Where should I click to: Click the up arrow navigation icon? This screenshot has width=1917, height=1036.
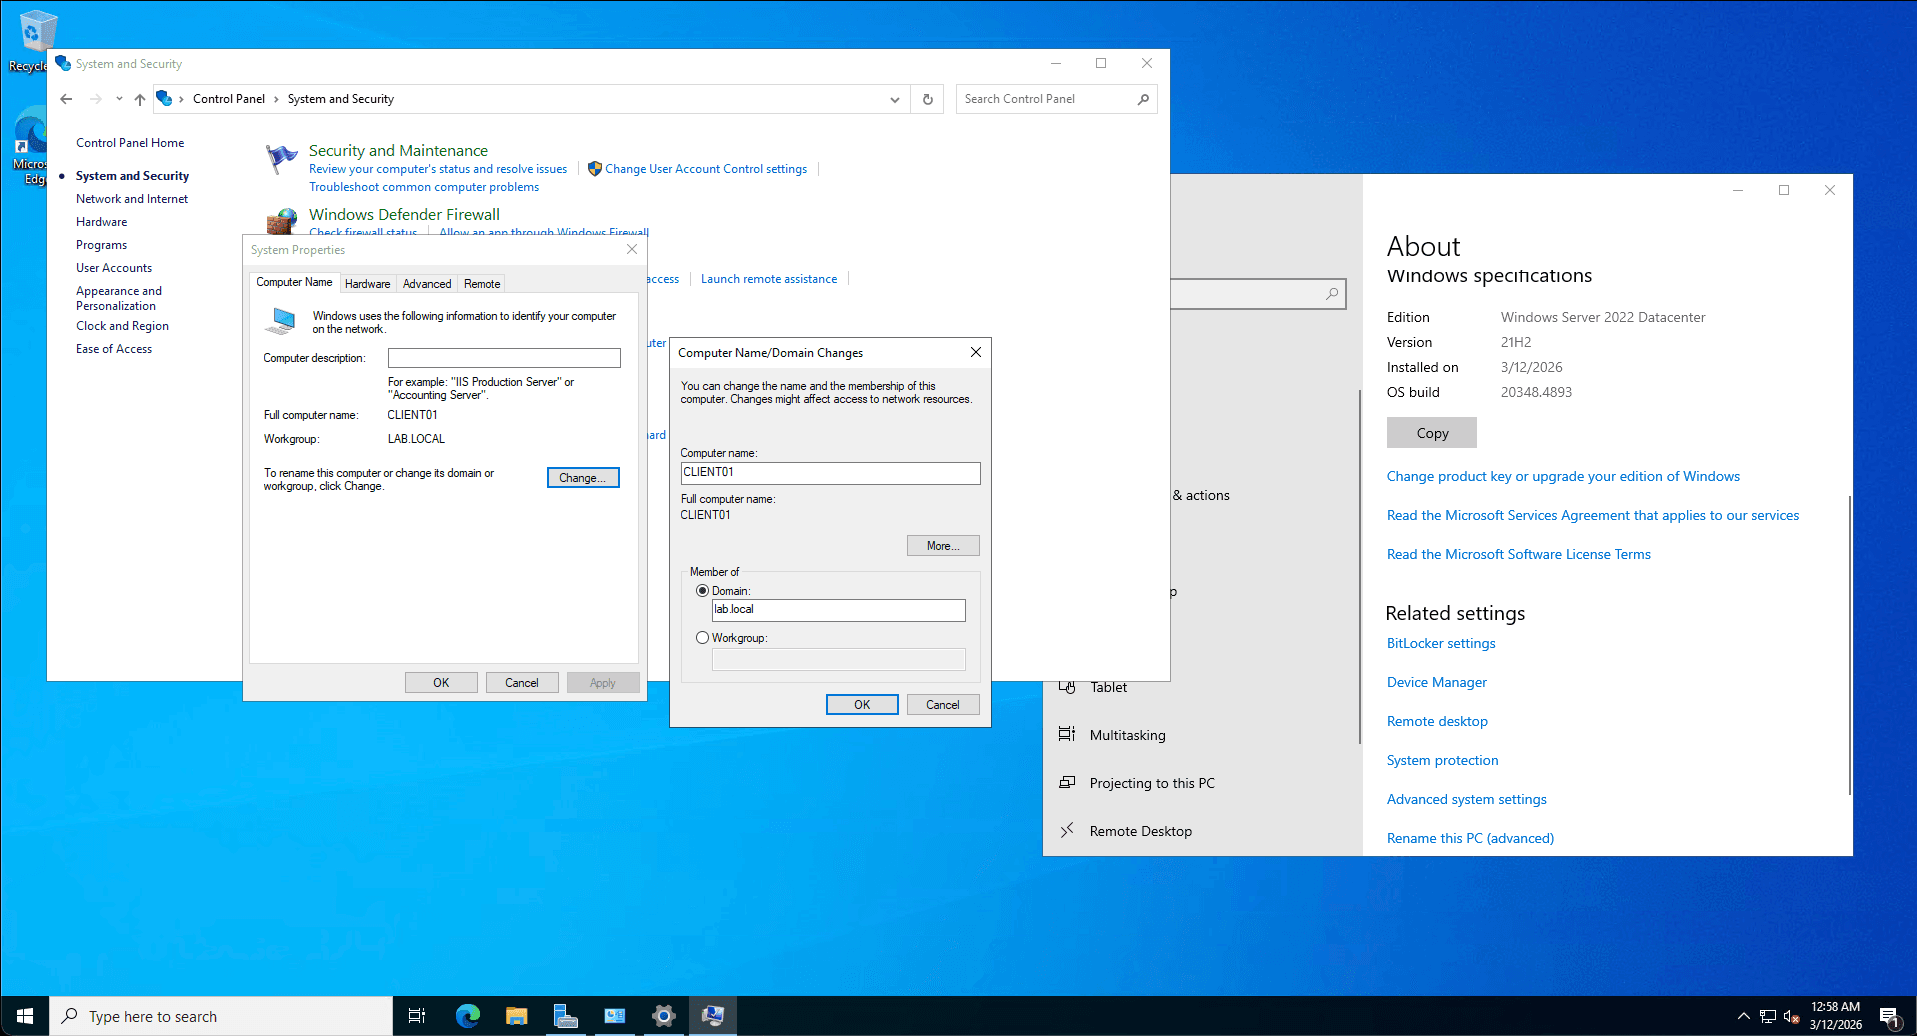tap(140, 99)
